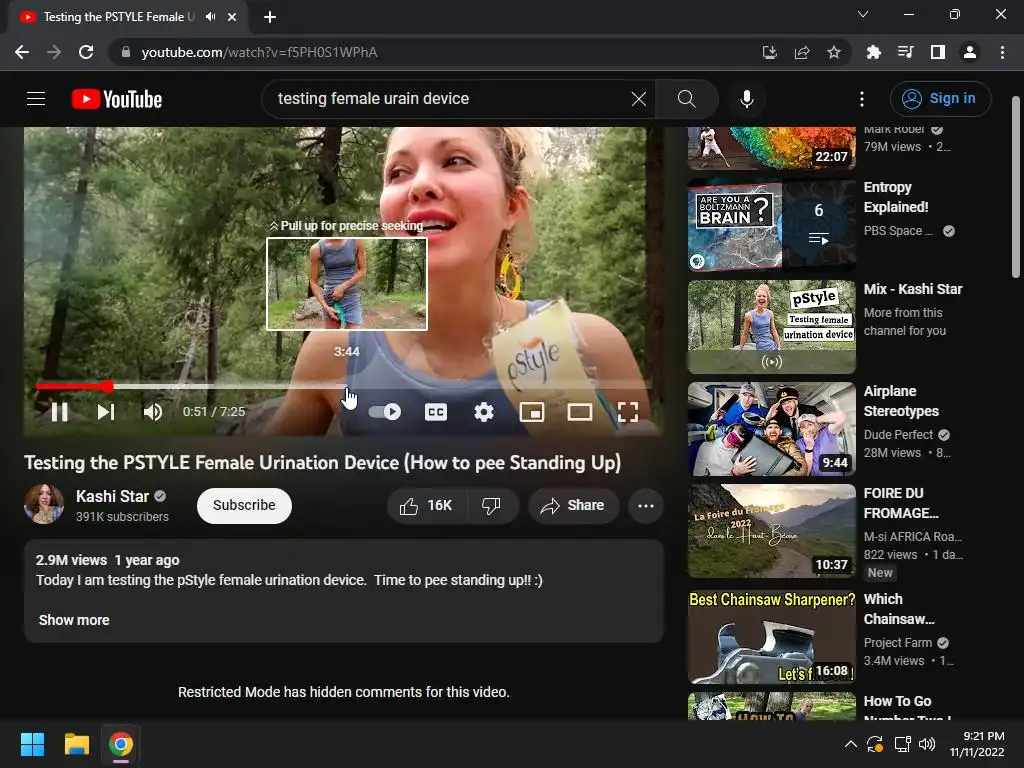
Task: Open the YouTube hamburger guide menu
Action: tap(36, 99)
